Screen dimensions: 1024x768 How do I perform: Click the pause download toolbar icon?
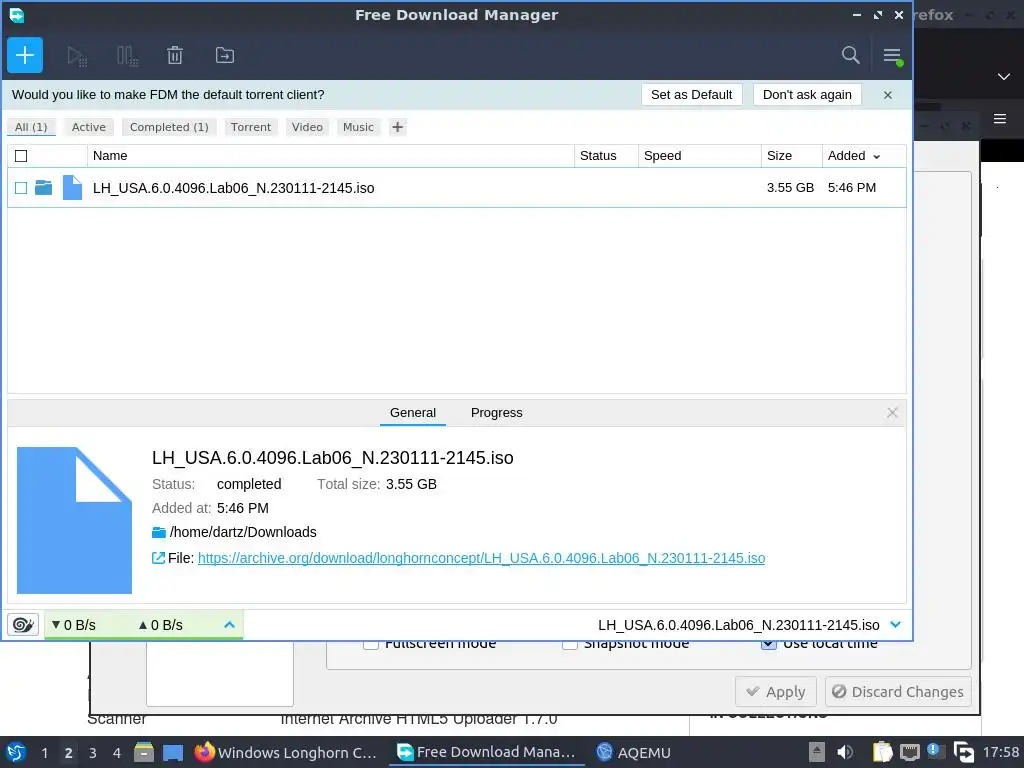click(x=127, y=56)
